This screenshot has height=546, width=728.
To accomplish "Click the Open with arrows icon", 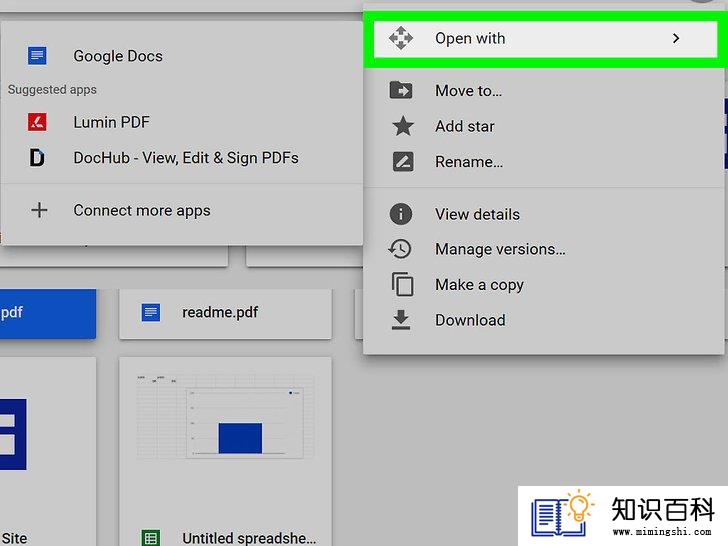I will [x=401, y=38].
